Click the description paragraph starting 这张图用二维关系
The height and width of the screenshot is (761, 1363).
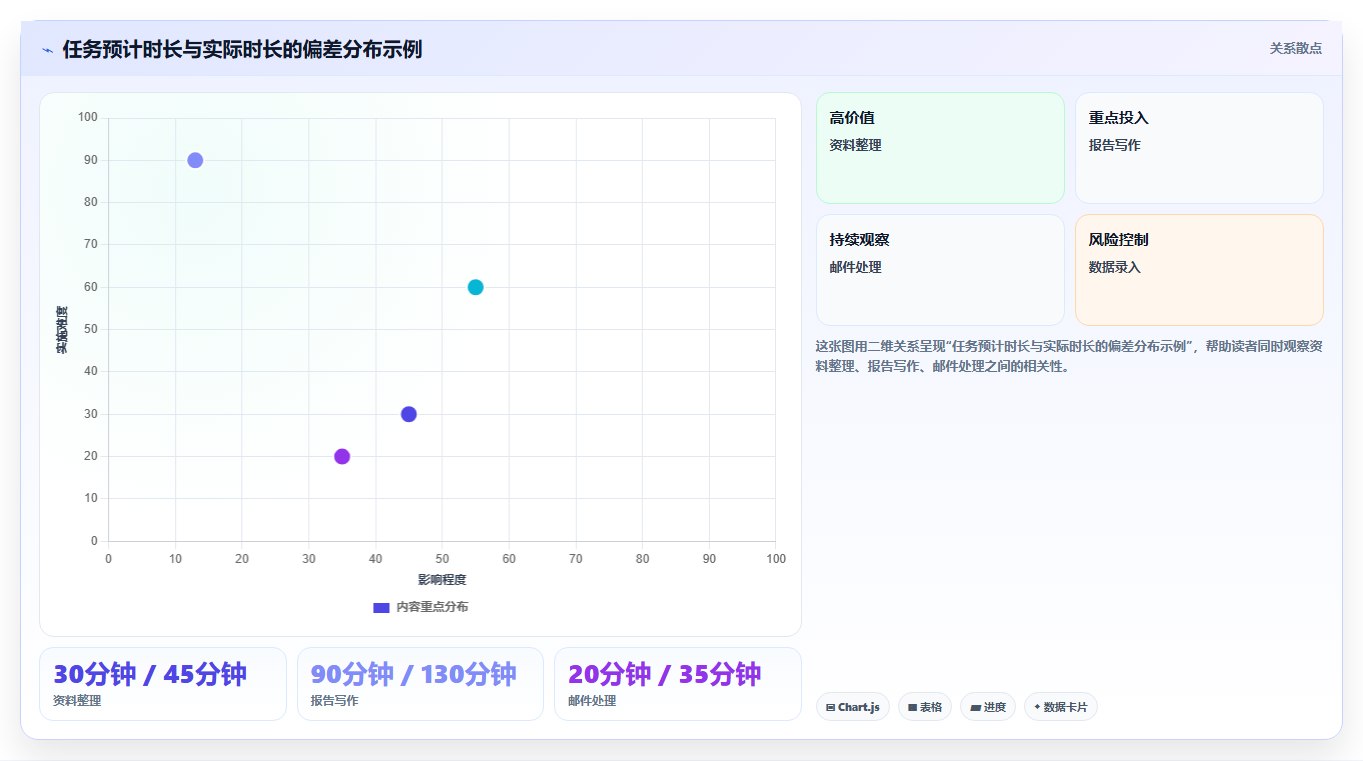pos(1069,356)
